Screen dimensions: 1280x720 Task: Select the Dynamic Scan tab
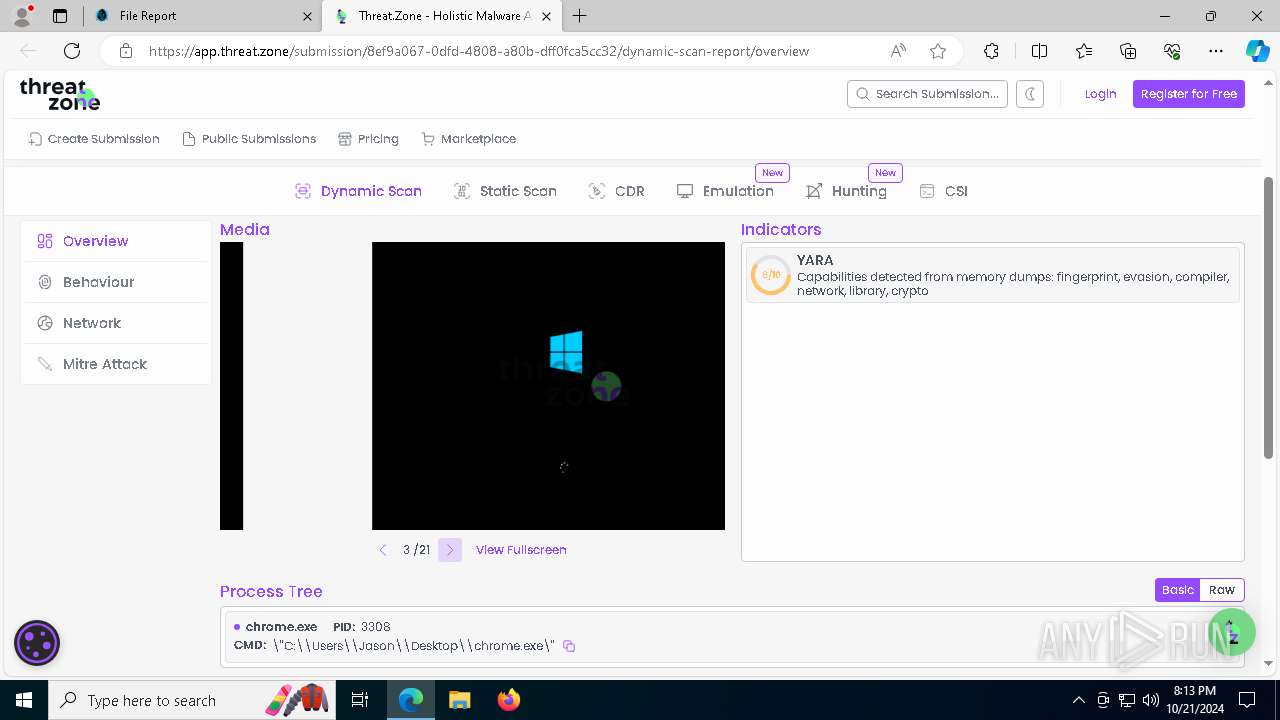pos(358,191)
